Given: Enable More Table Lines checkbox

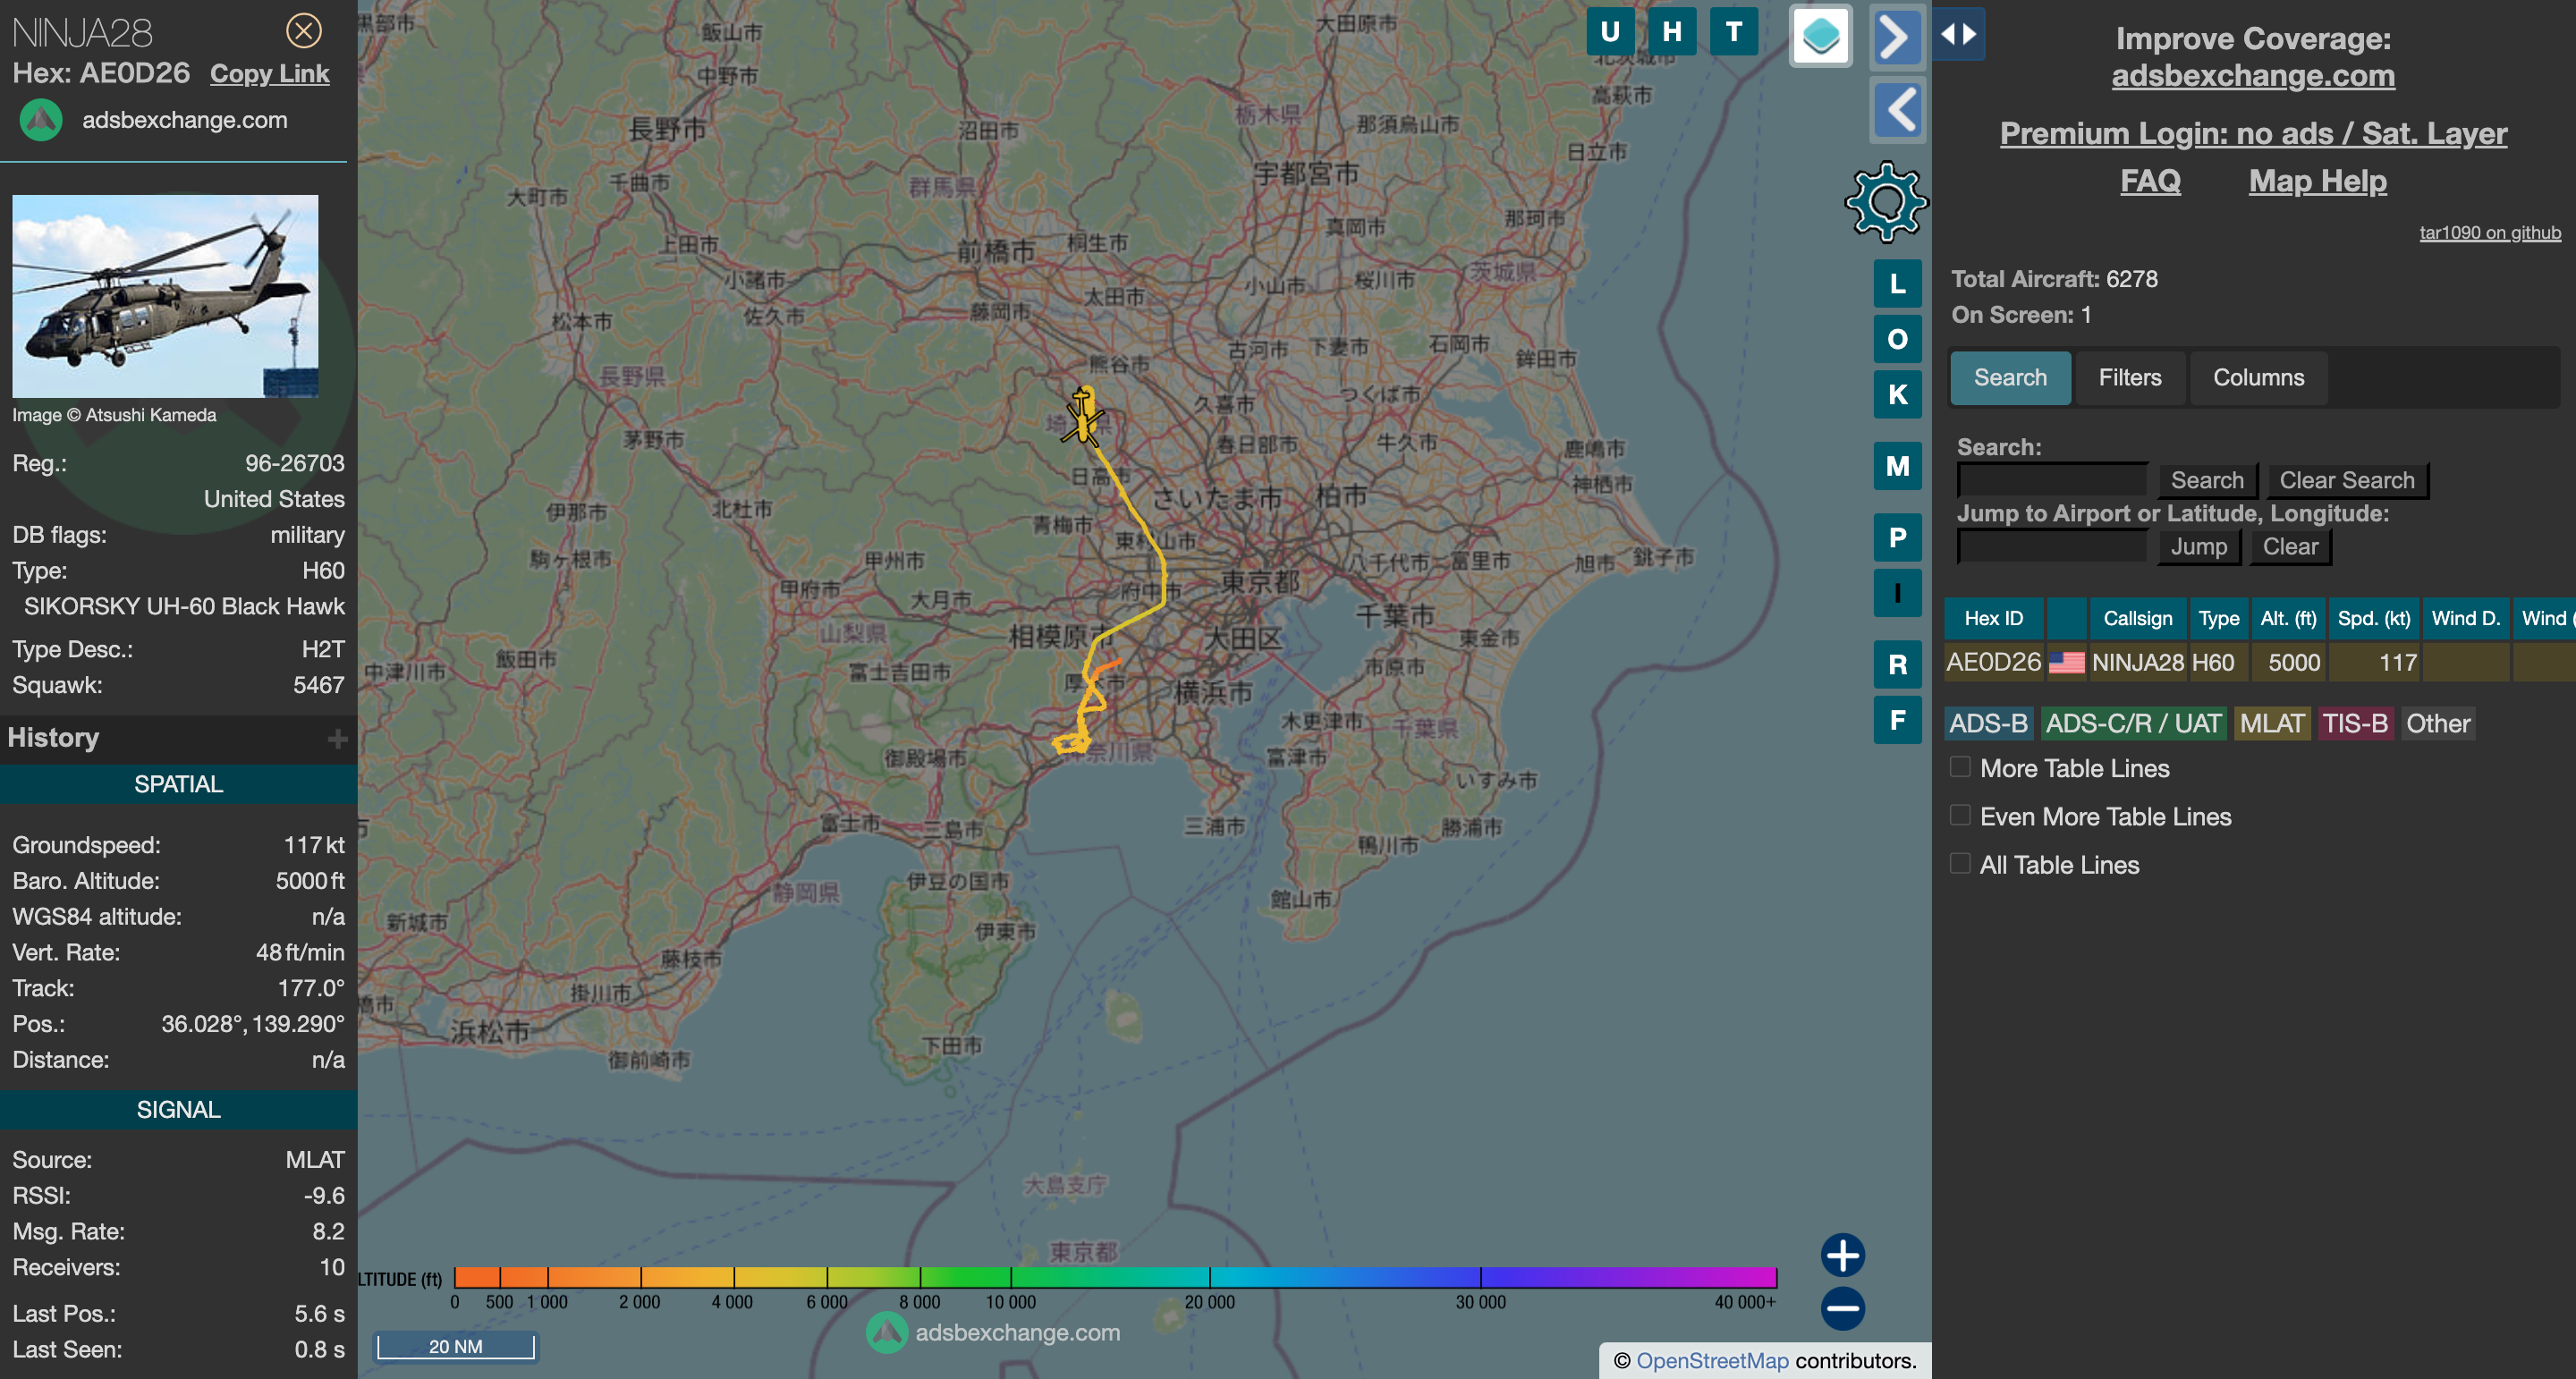Looking at the screenshot, I should [x=1960, y=767].
